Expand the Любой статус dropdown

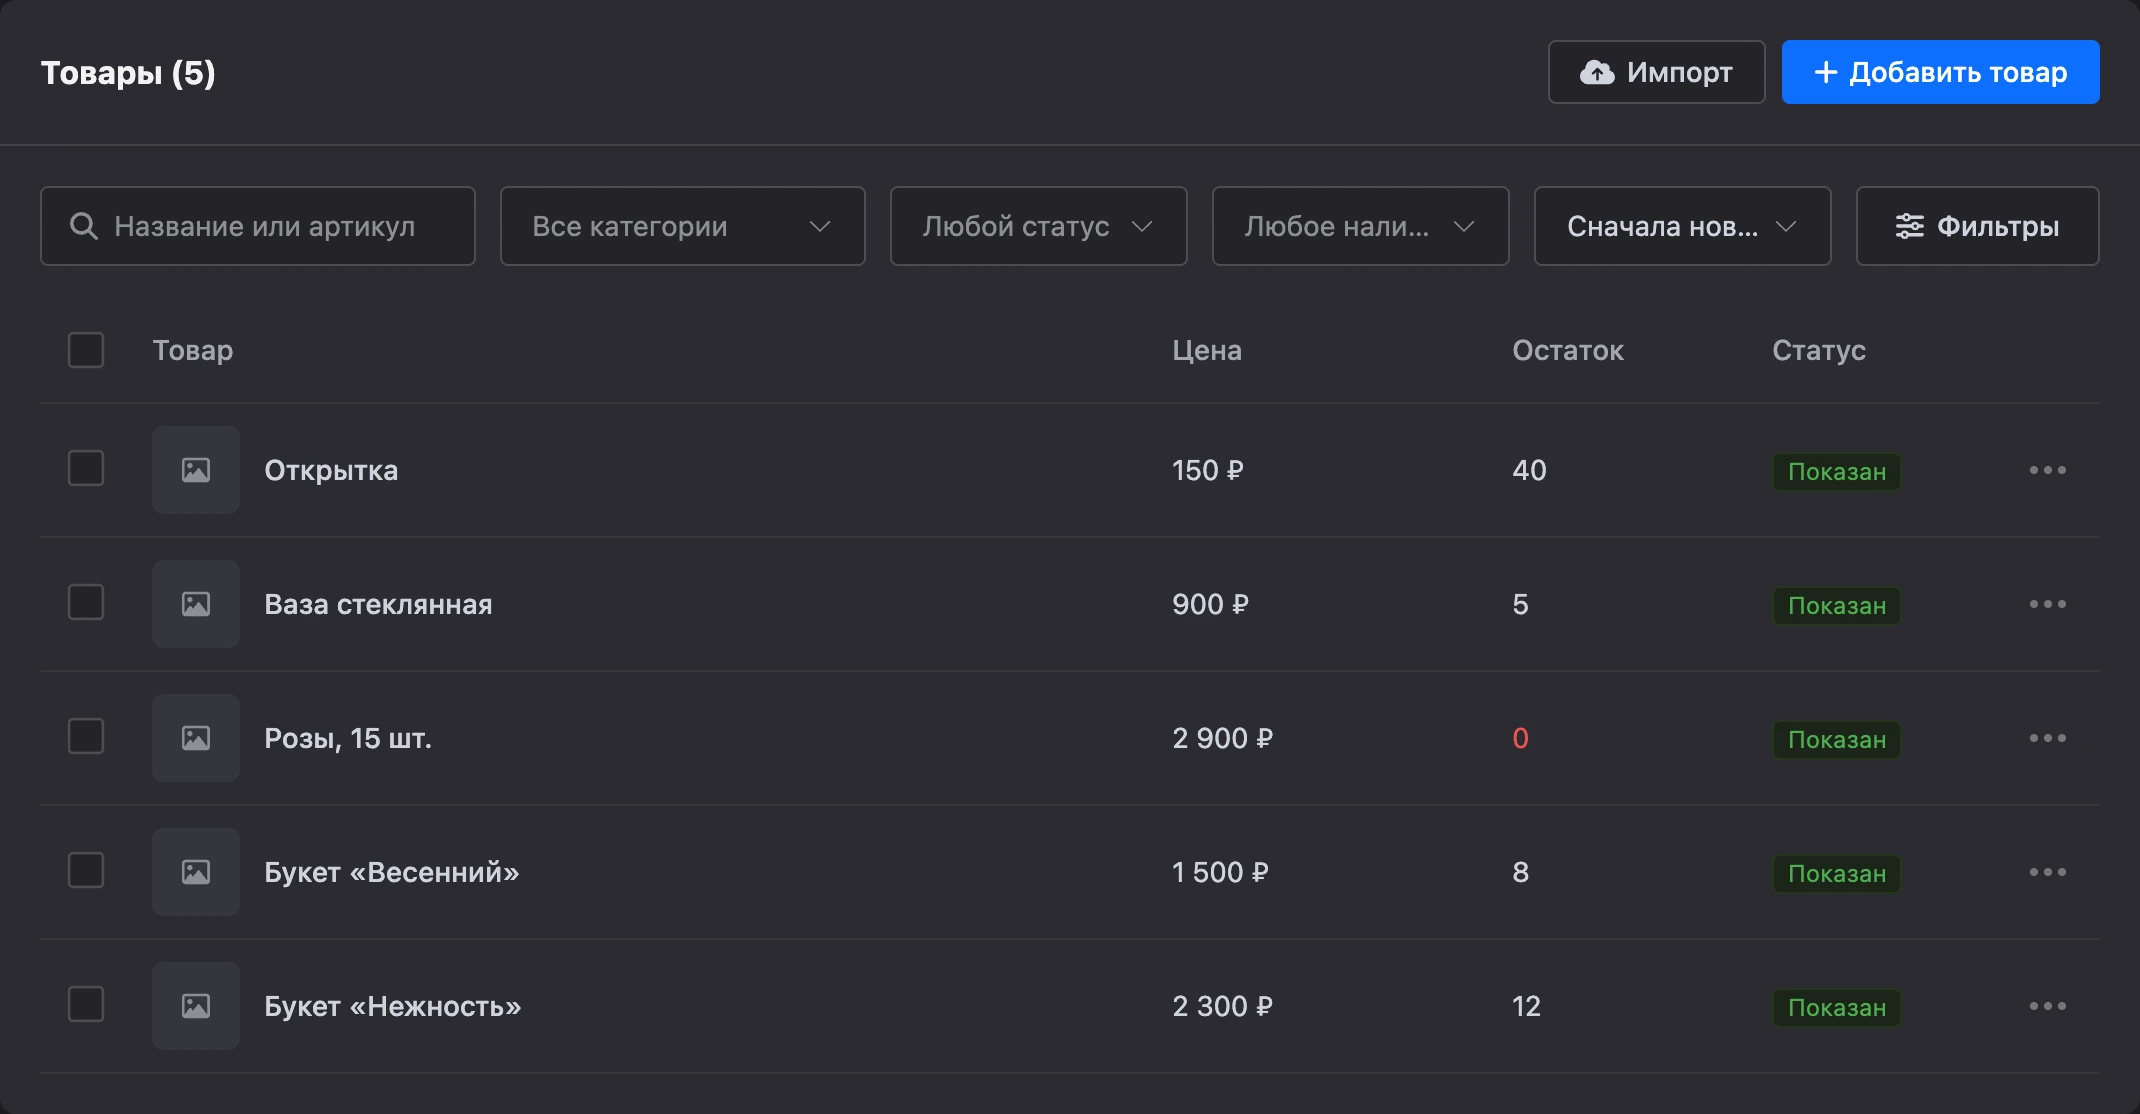point(1038,226)
